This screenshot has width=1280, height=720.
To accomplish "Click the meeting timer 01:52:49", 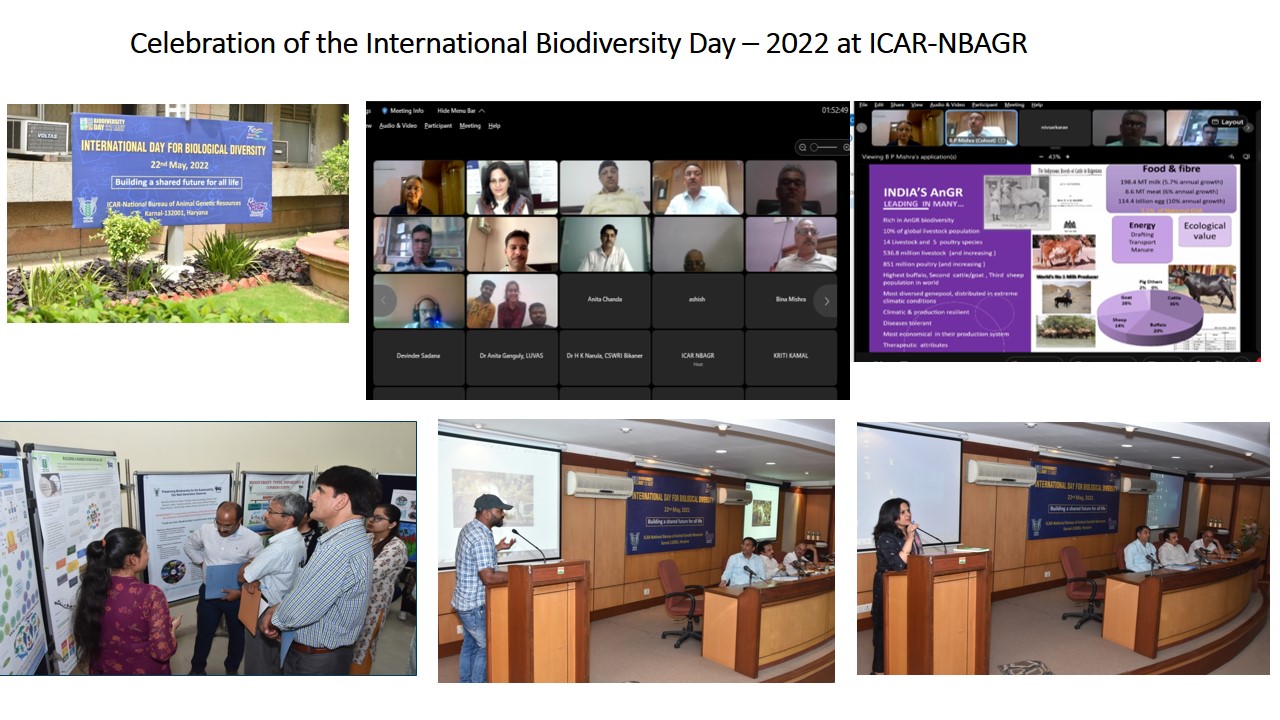I will (834, 110).
